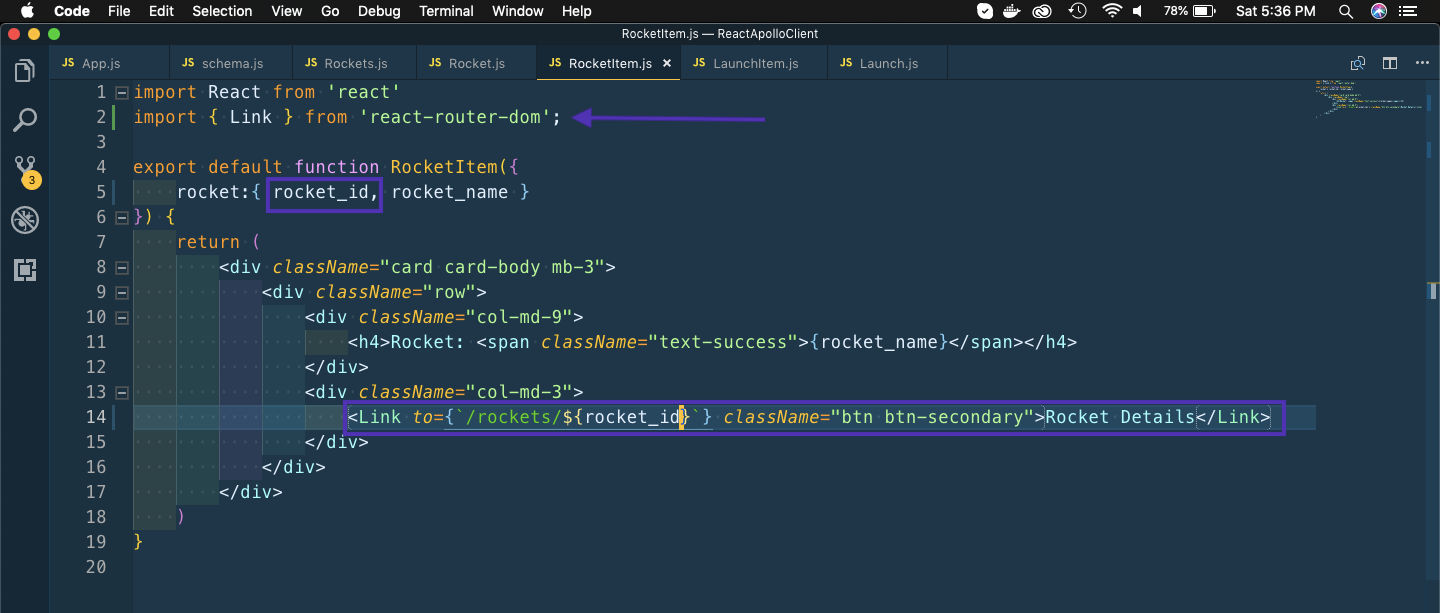
Task: Click the clock showing Sat 5:36 PM
Action: [1276, 11]
